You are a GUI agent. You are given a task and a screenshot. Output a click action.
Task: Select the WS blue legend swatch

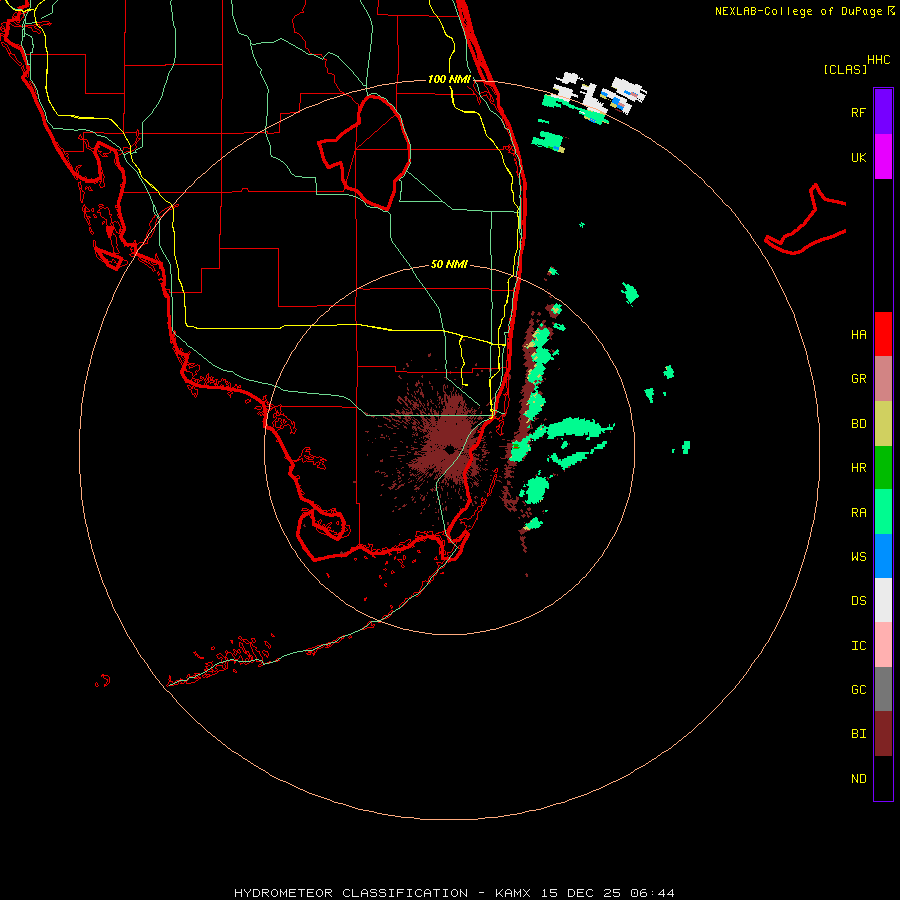[883, 556]
